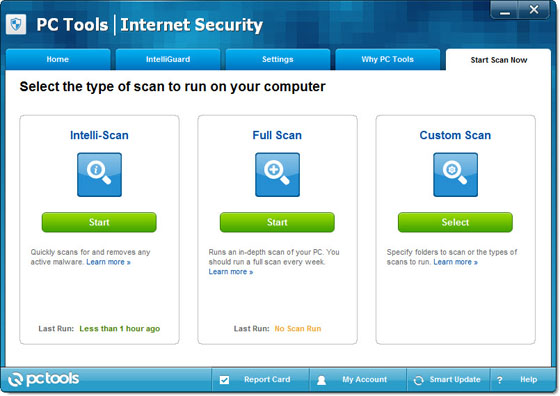Viewport: 560px width, 396px height.
Task: Click 'Select the type of scan' heading
Action: click(x=172, y=87)
